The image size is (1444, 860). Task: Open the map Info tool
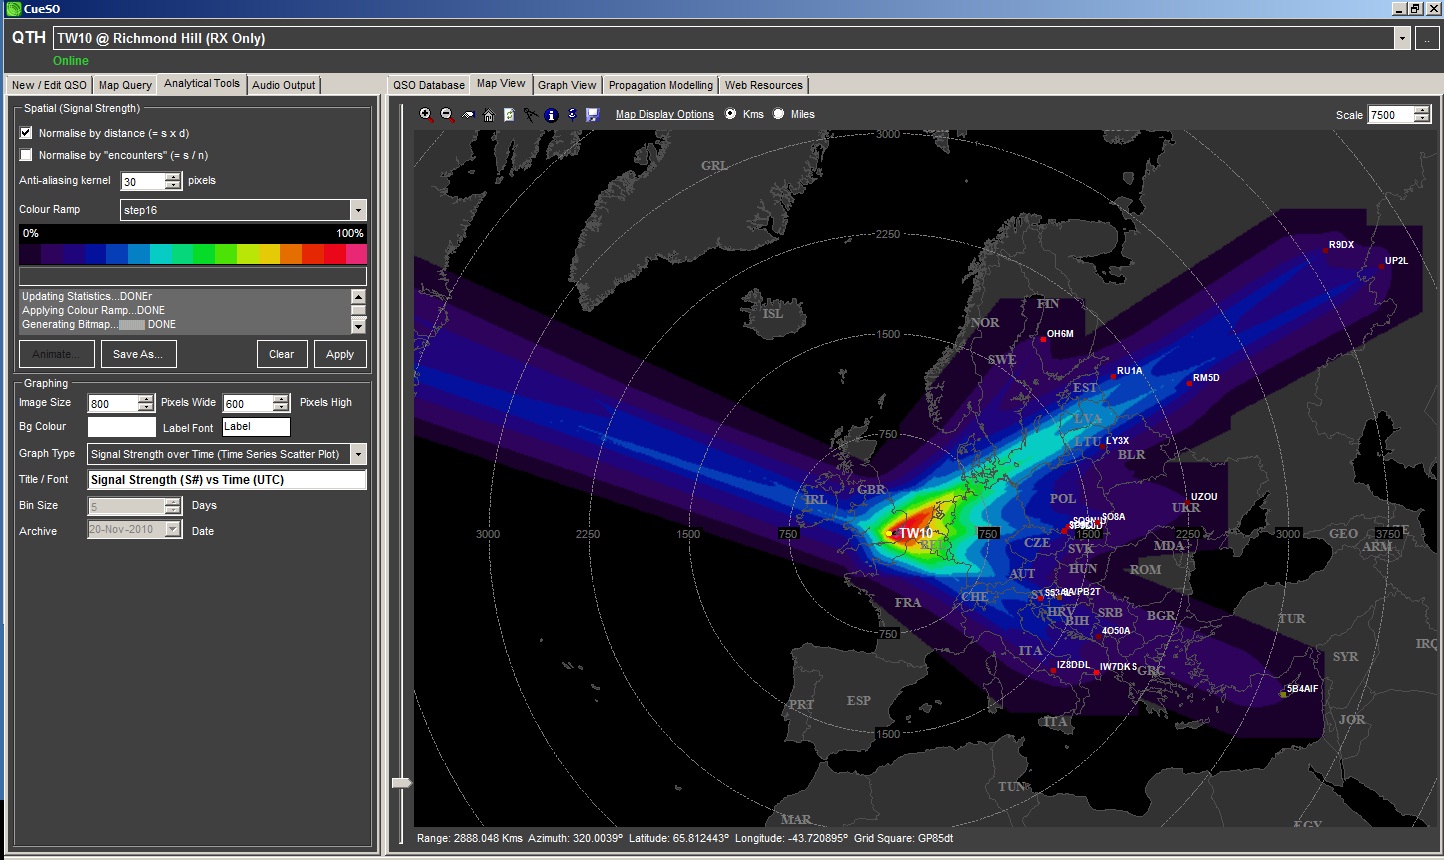[550, 114]
